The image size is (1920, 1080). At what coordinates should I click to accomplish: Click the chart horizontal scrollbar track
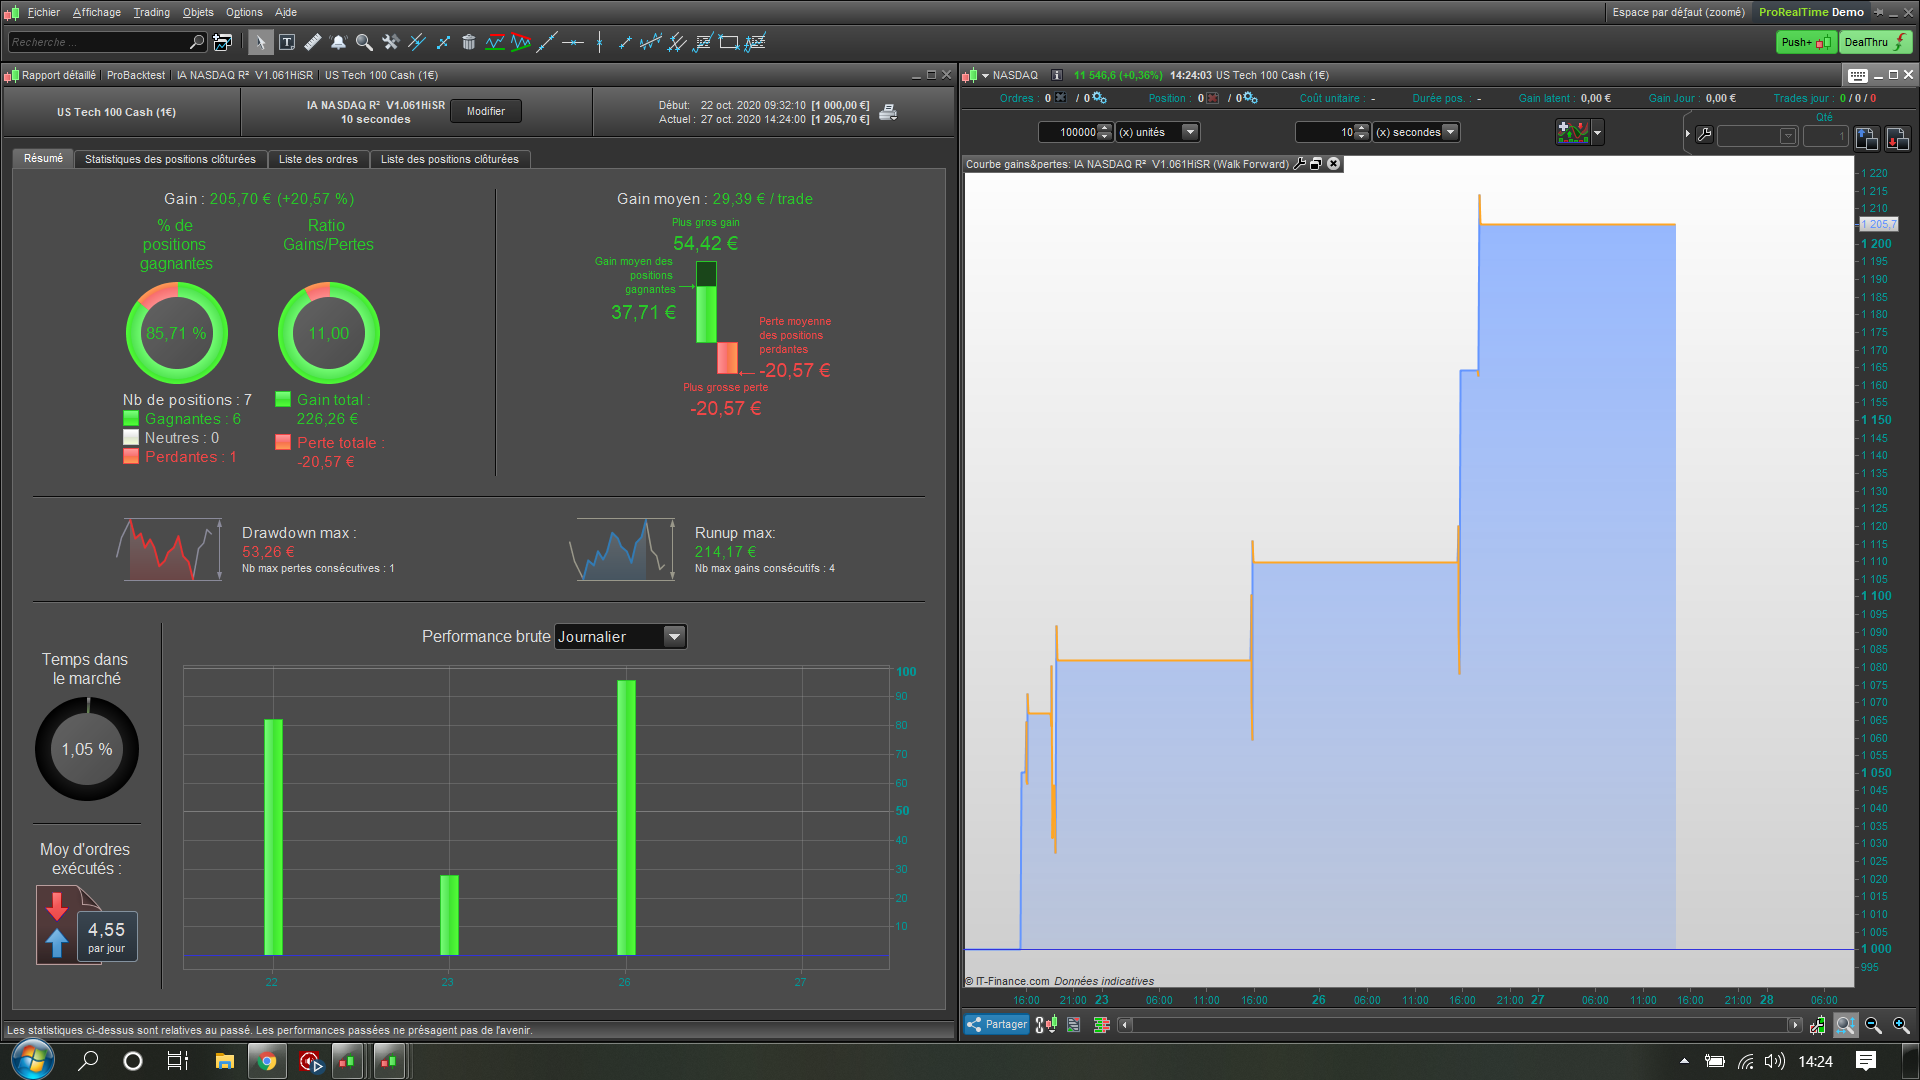1460,1025
